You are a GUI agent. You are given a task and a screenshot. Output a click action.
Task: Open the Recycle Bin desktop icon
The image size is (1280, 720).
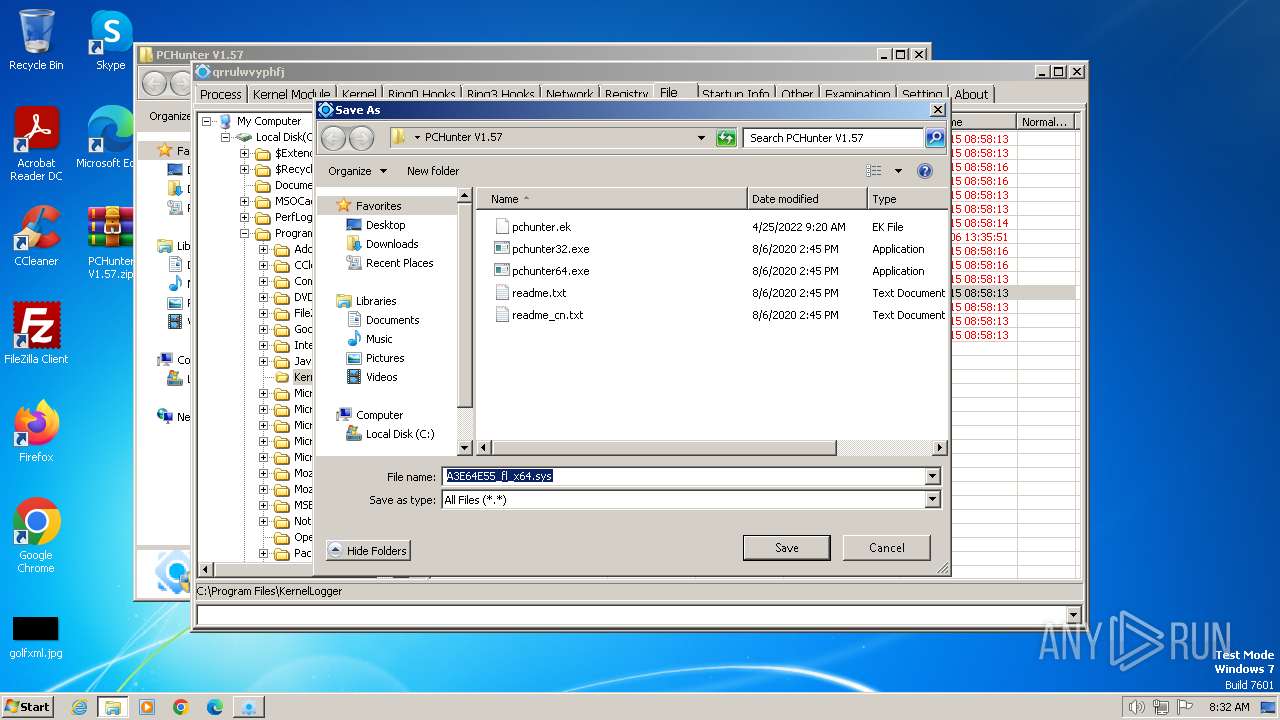[36, 40]
